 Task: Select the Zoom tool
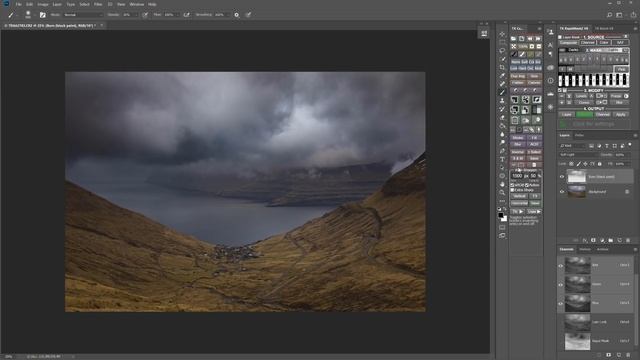502,193
